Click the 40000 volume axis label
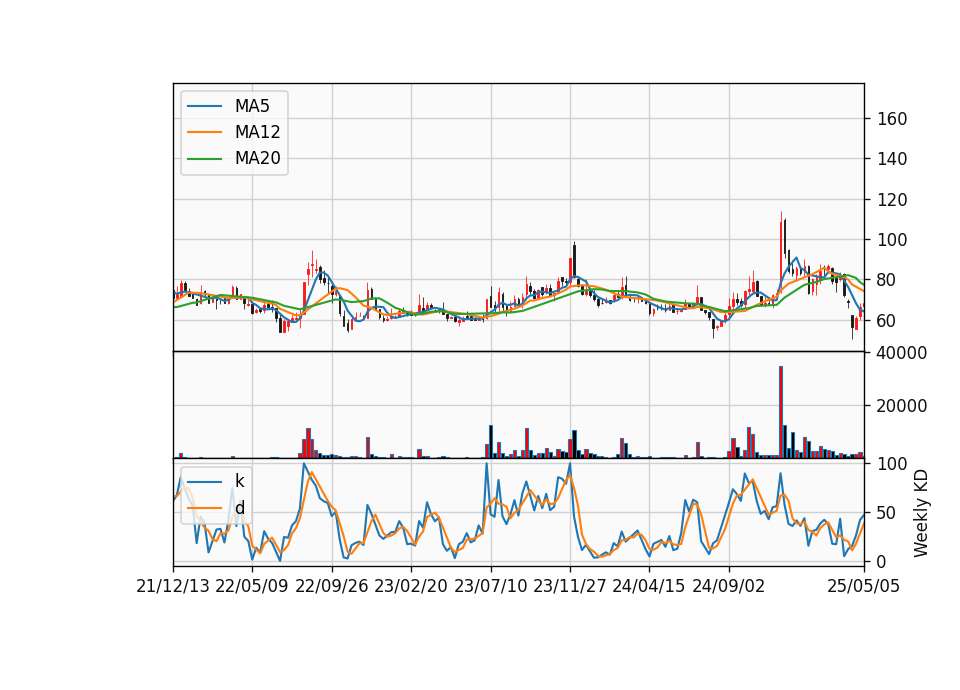This screenshot has width=960, height=690. click(902, 353)
